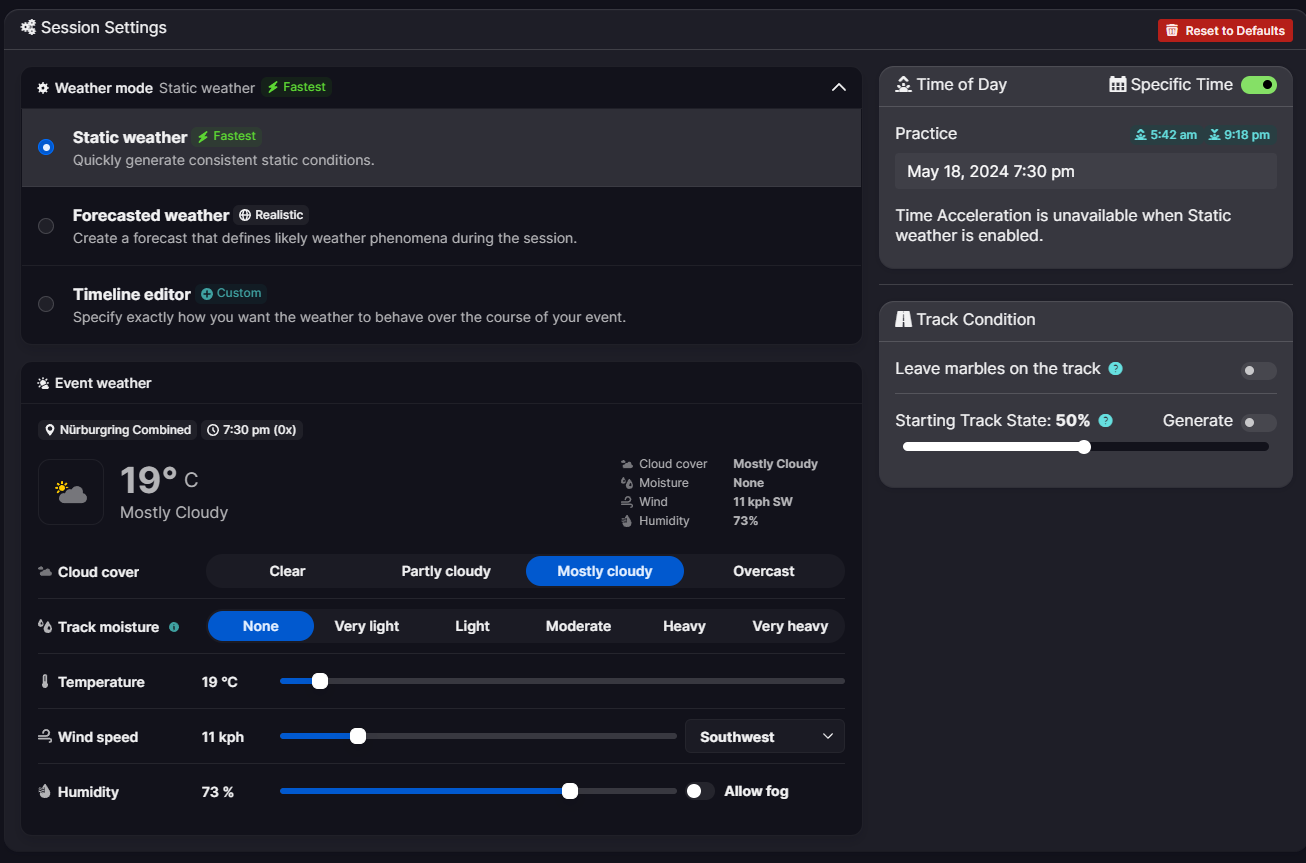Click the large Mostly Cloudy weather icon tile
1306x863 pixels.
(x=71, y=492)
